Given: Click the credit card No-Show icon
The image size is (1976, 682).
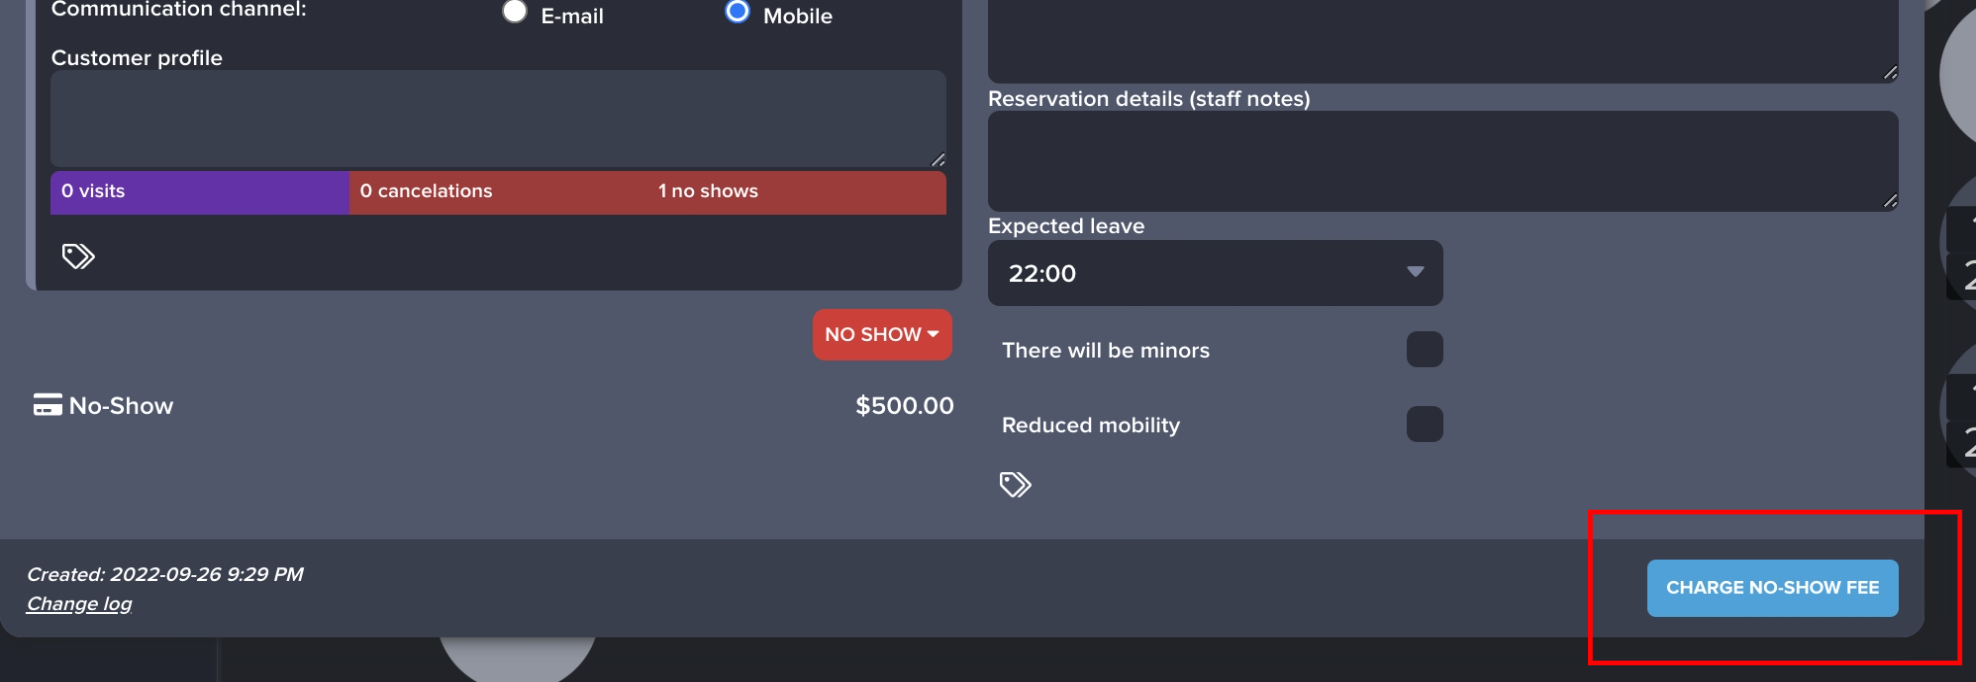Looking at the screenshot, I should pos(47,405).
